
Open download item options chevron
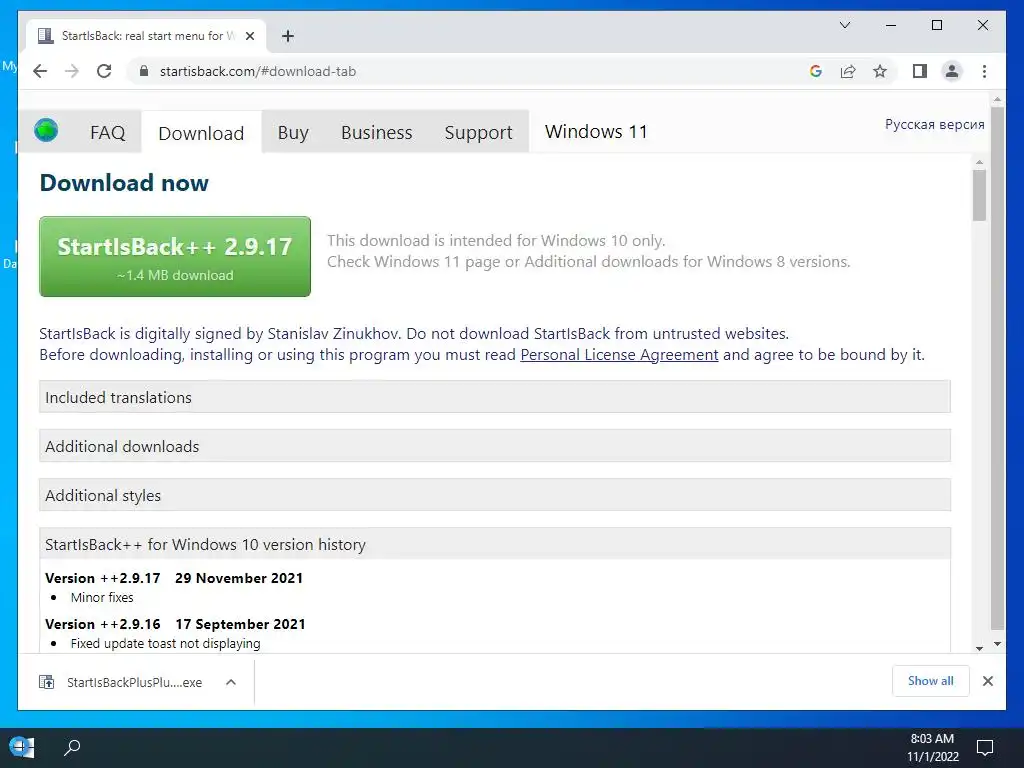(x=231, y=682)
